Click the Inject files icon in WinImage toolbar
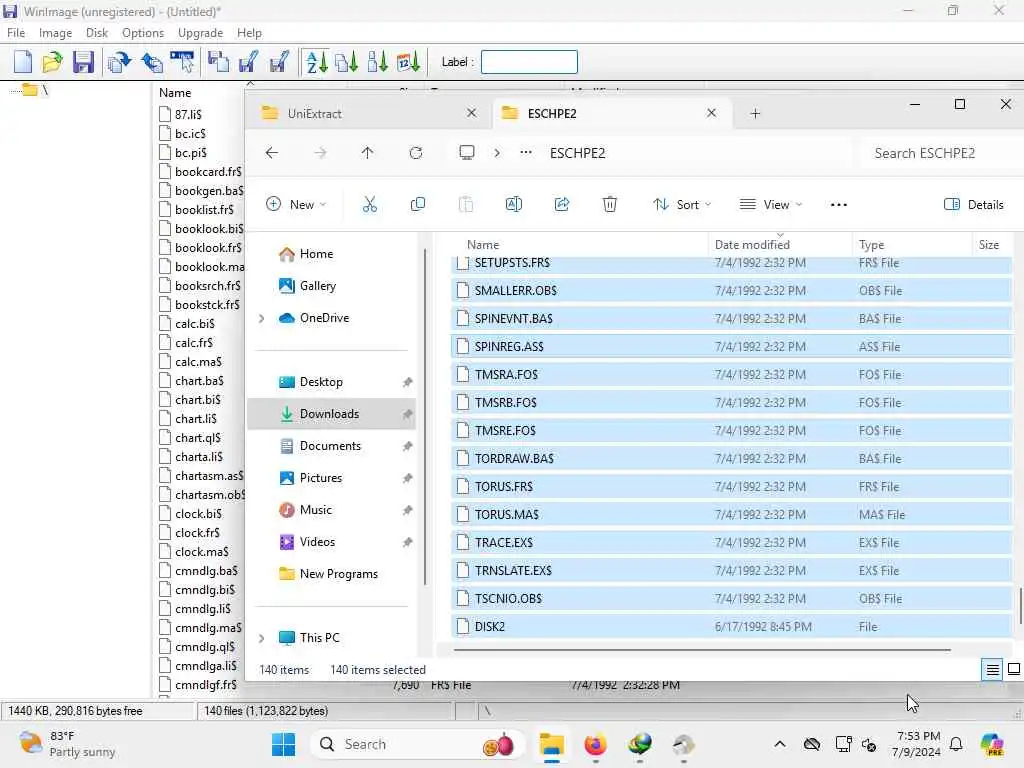The width and height of the screenshot is (1024, 768). click(x=152, y=62)
